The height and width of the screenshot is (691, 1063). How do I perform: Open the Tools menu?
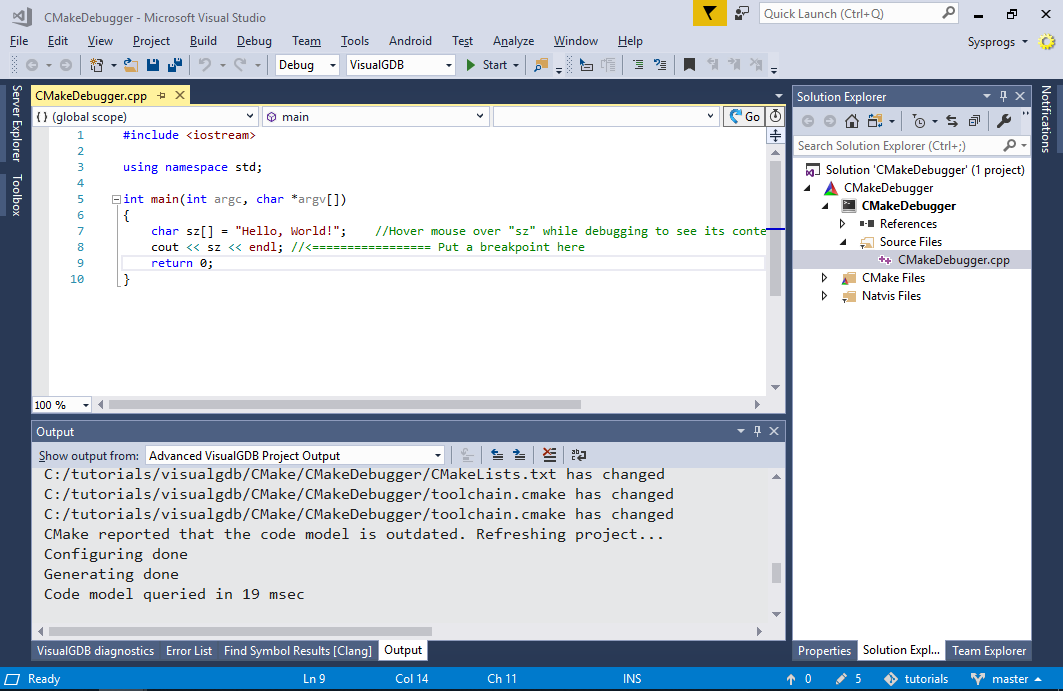click(x=355, y=41)
